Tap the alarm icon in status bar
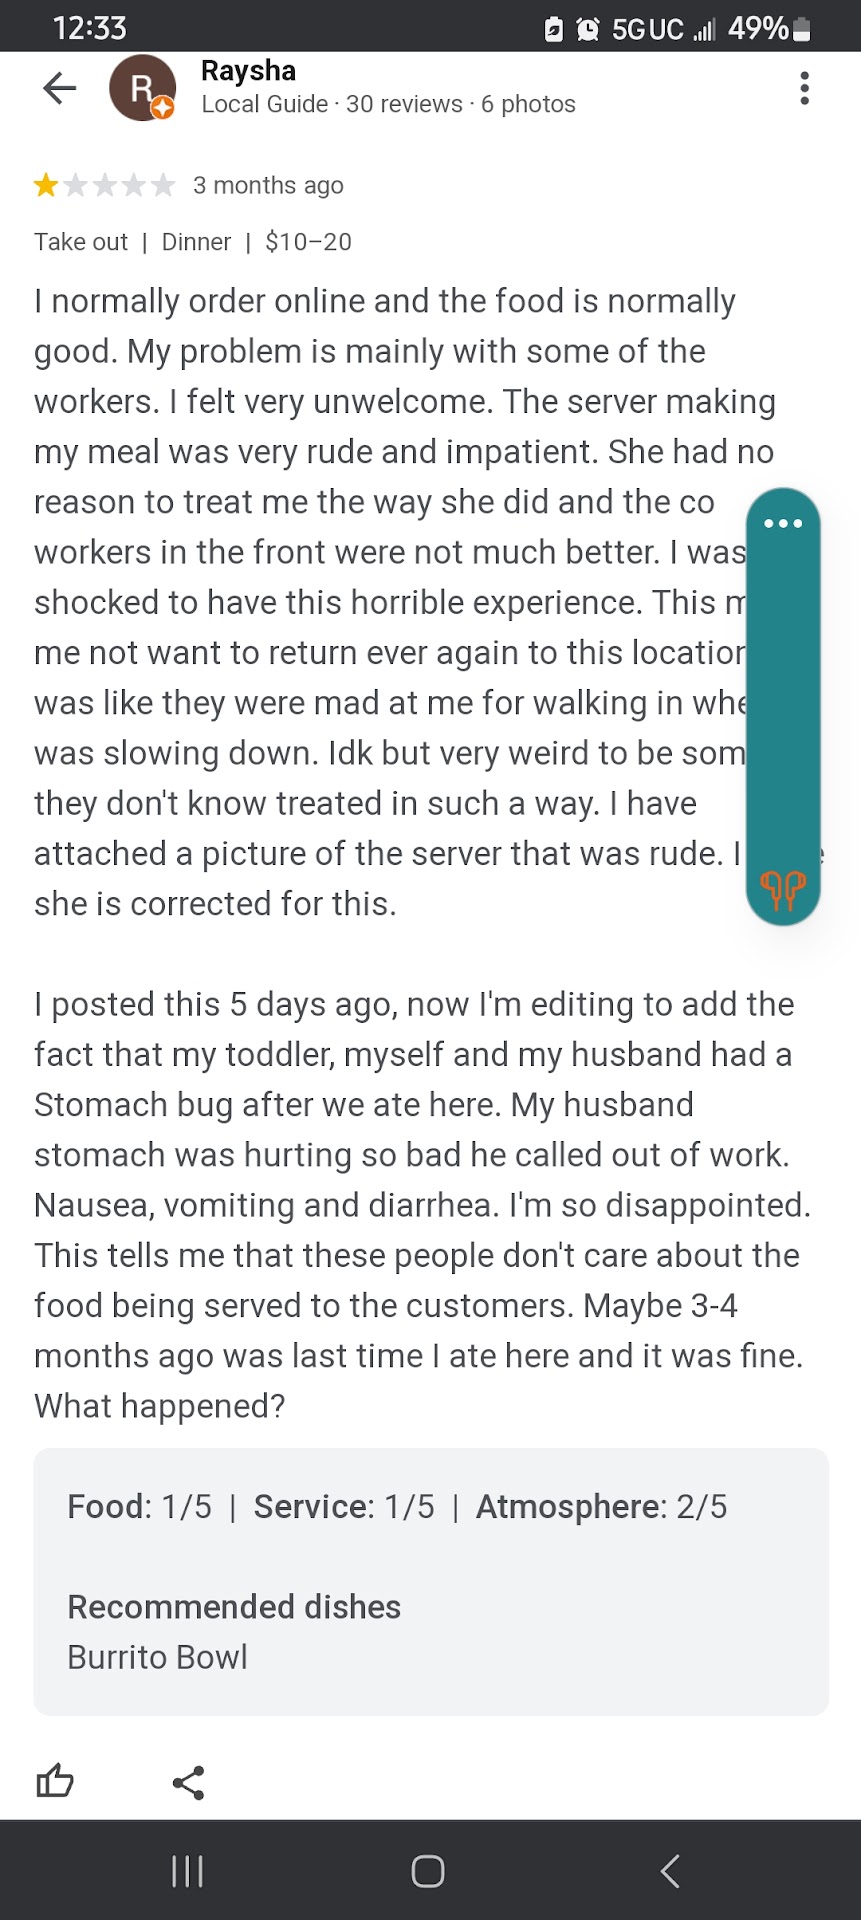 tap(588, 30)
